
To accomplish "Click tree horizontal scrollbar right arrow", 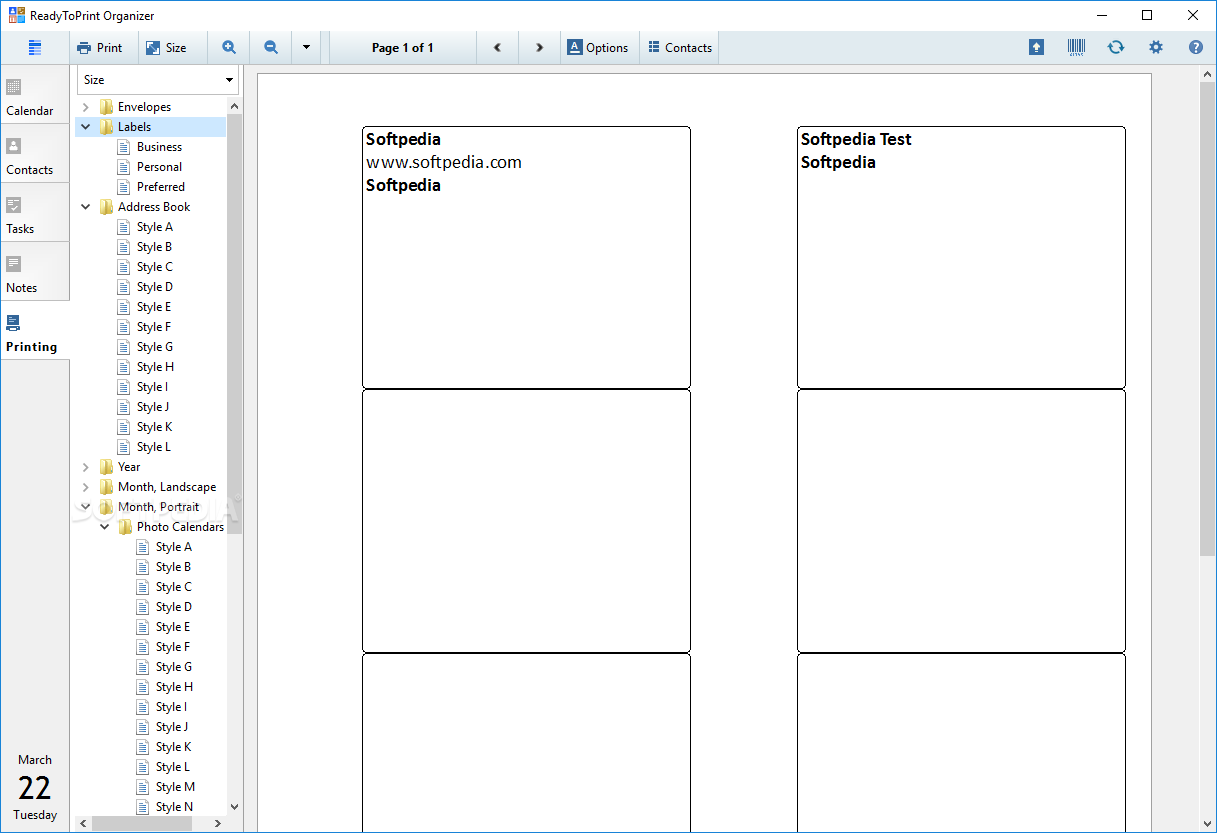I will (x=219, y=823).
